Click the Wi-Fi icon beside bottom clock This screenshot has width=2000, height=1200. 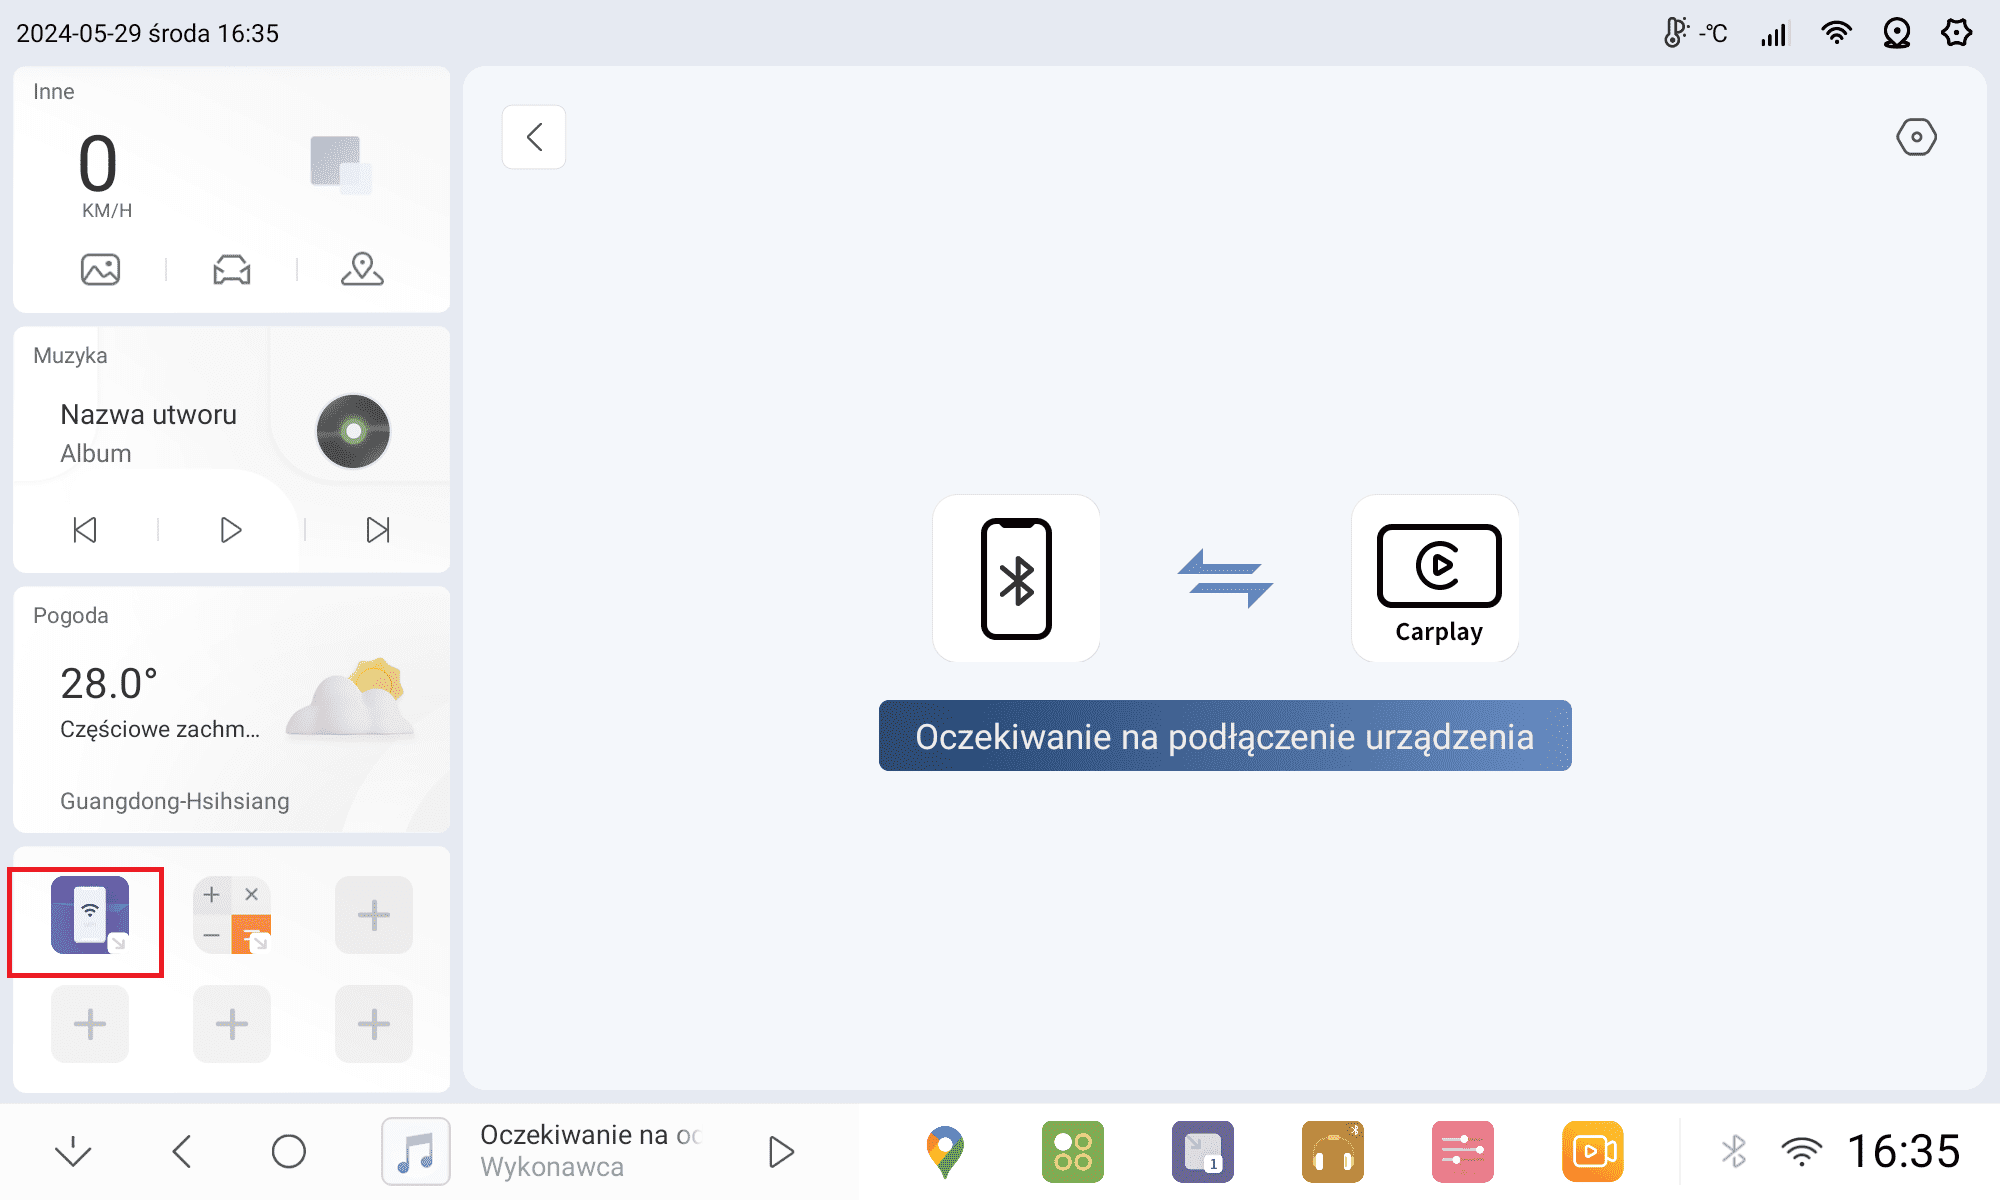(1802, 1152)
